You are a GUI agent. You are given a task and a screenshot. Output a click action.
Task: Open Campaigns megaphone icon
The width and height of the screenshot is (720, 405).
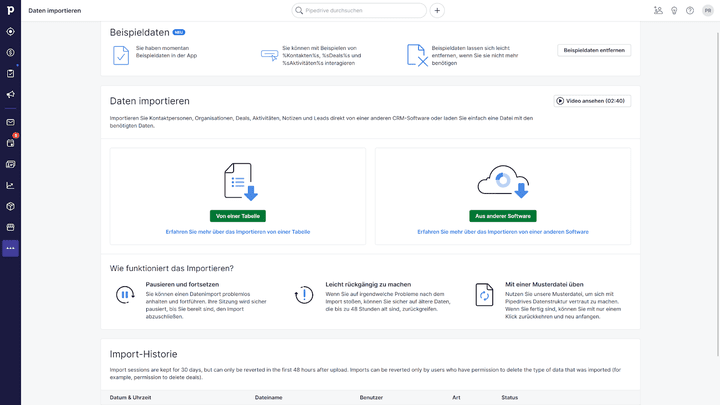point(10,95)
